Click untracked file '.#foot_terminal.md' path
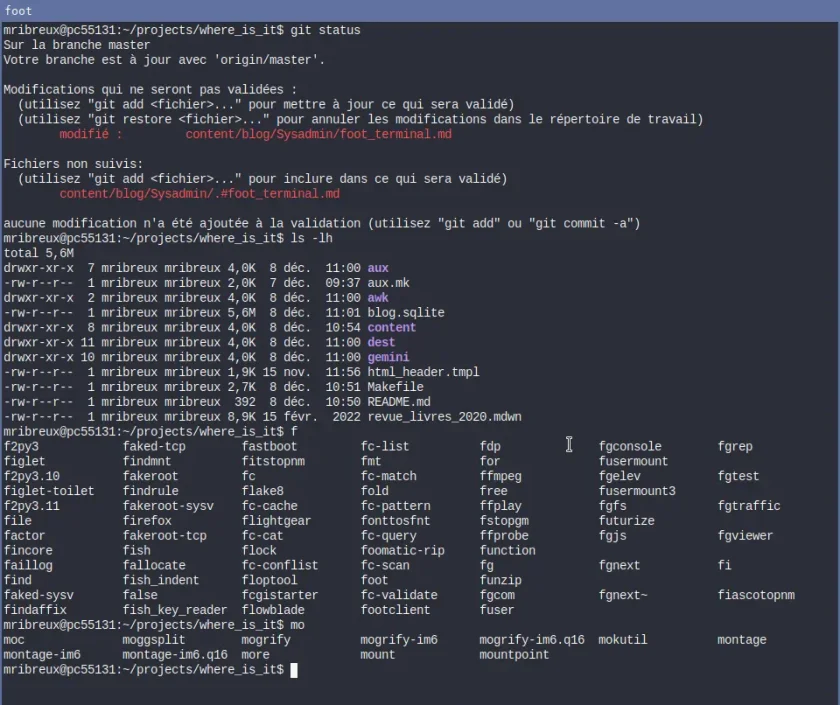The image size is (840, 705). click(x=199, y=194)
